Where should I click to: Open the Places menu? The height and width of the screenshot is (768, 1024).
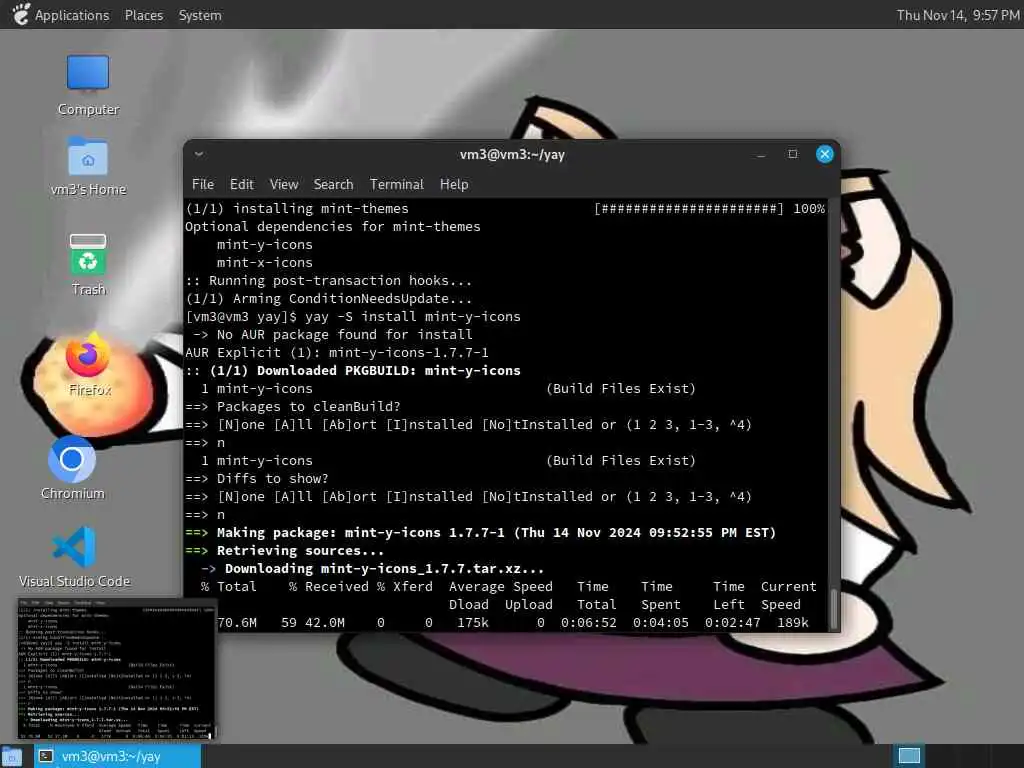(x=144, y=15)
